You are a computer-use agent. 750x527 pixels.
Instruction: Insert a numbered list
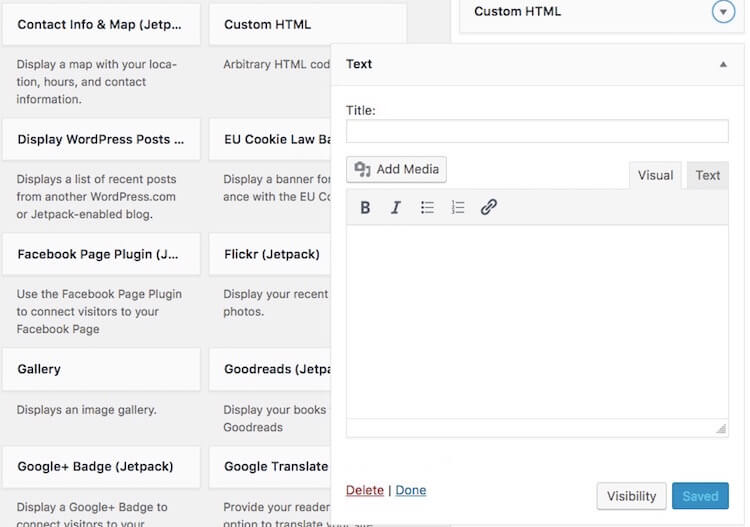pos(458,208)
